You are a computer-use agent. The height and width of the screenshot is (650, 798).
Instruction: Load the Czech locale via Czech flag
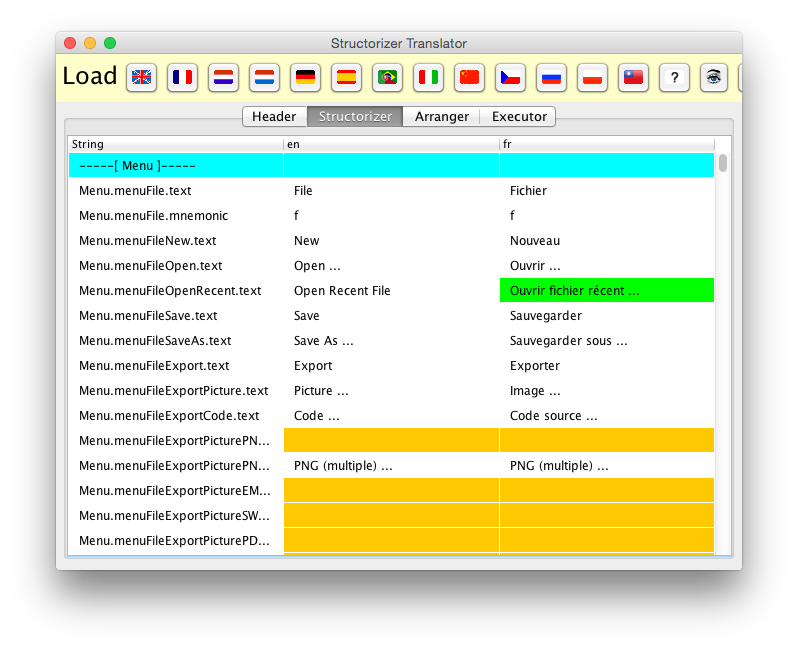coord(510,77)
